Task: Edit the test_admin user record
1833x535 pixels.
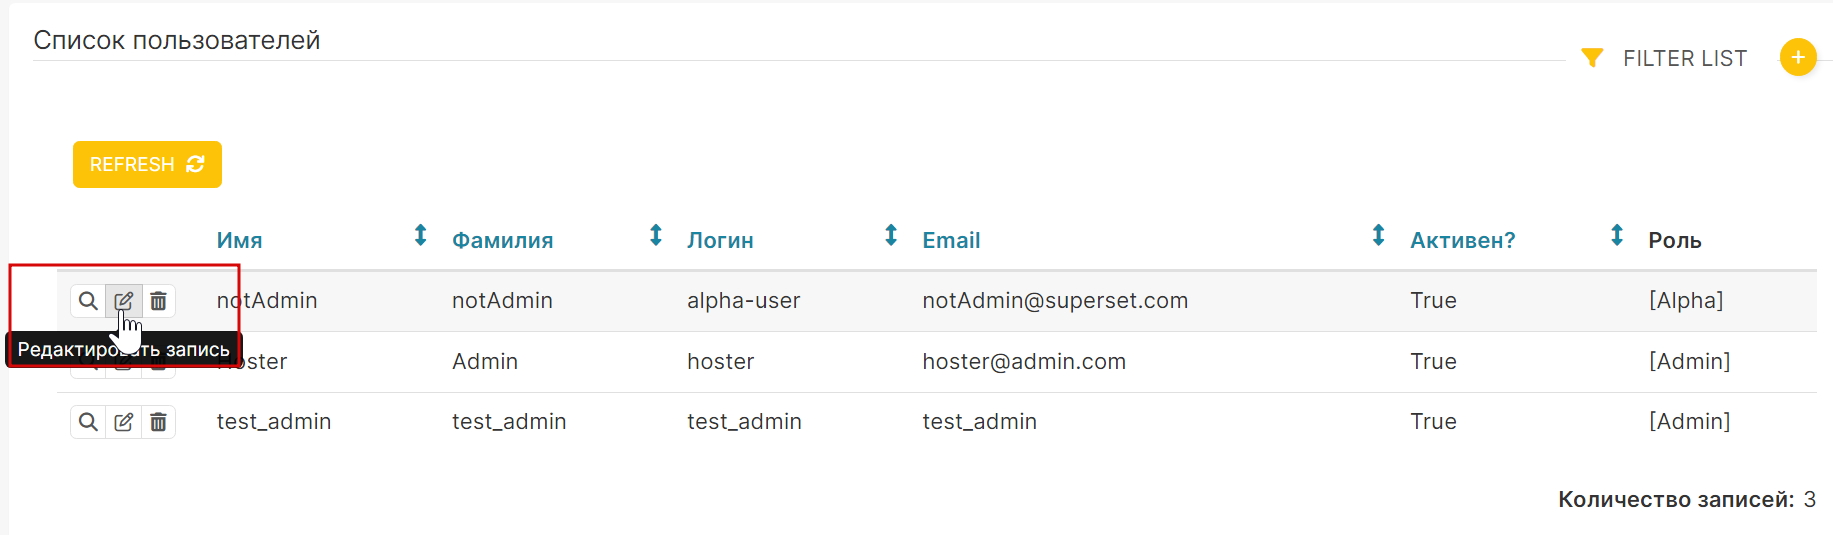Action: pyautogui.click(x=123, y=422)
